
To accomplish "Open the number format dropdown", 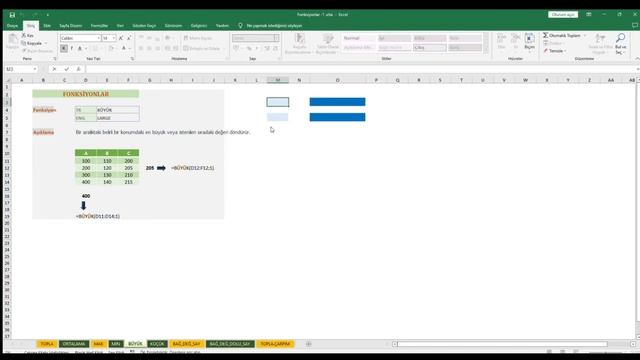I will (276, 38).
